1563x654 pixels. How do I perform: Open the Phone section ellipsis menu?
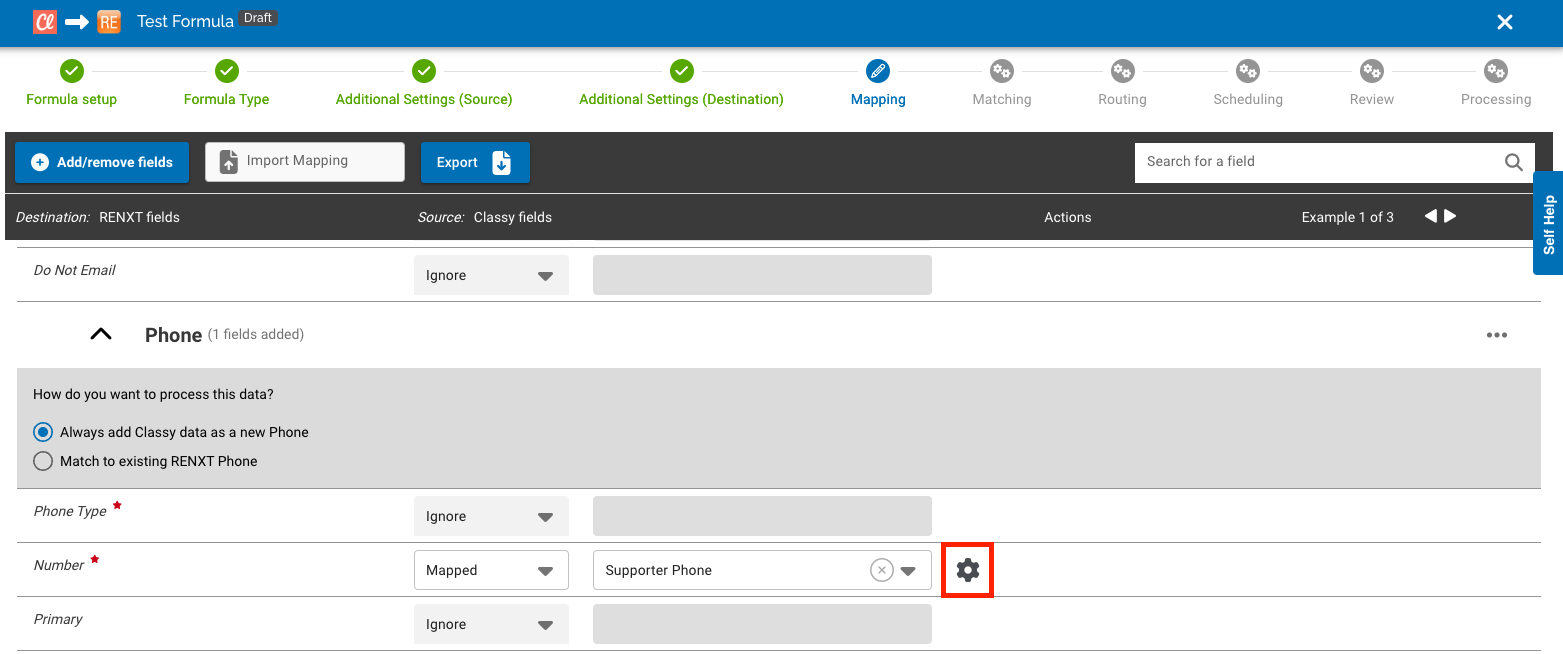coord(1496,334)
